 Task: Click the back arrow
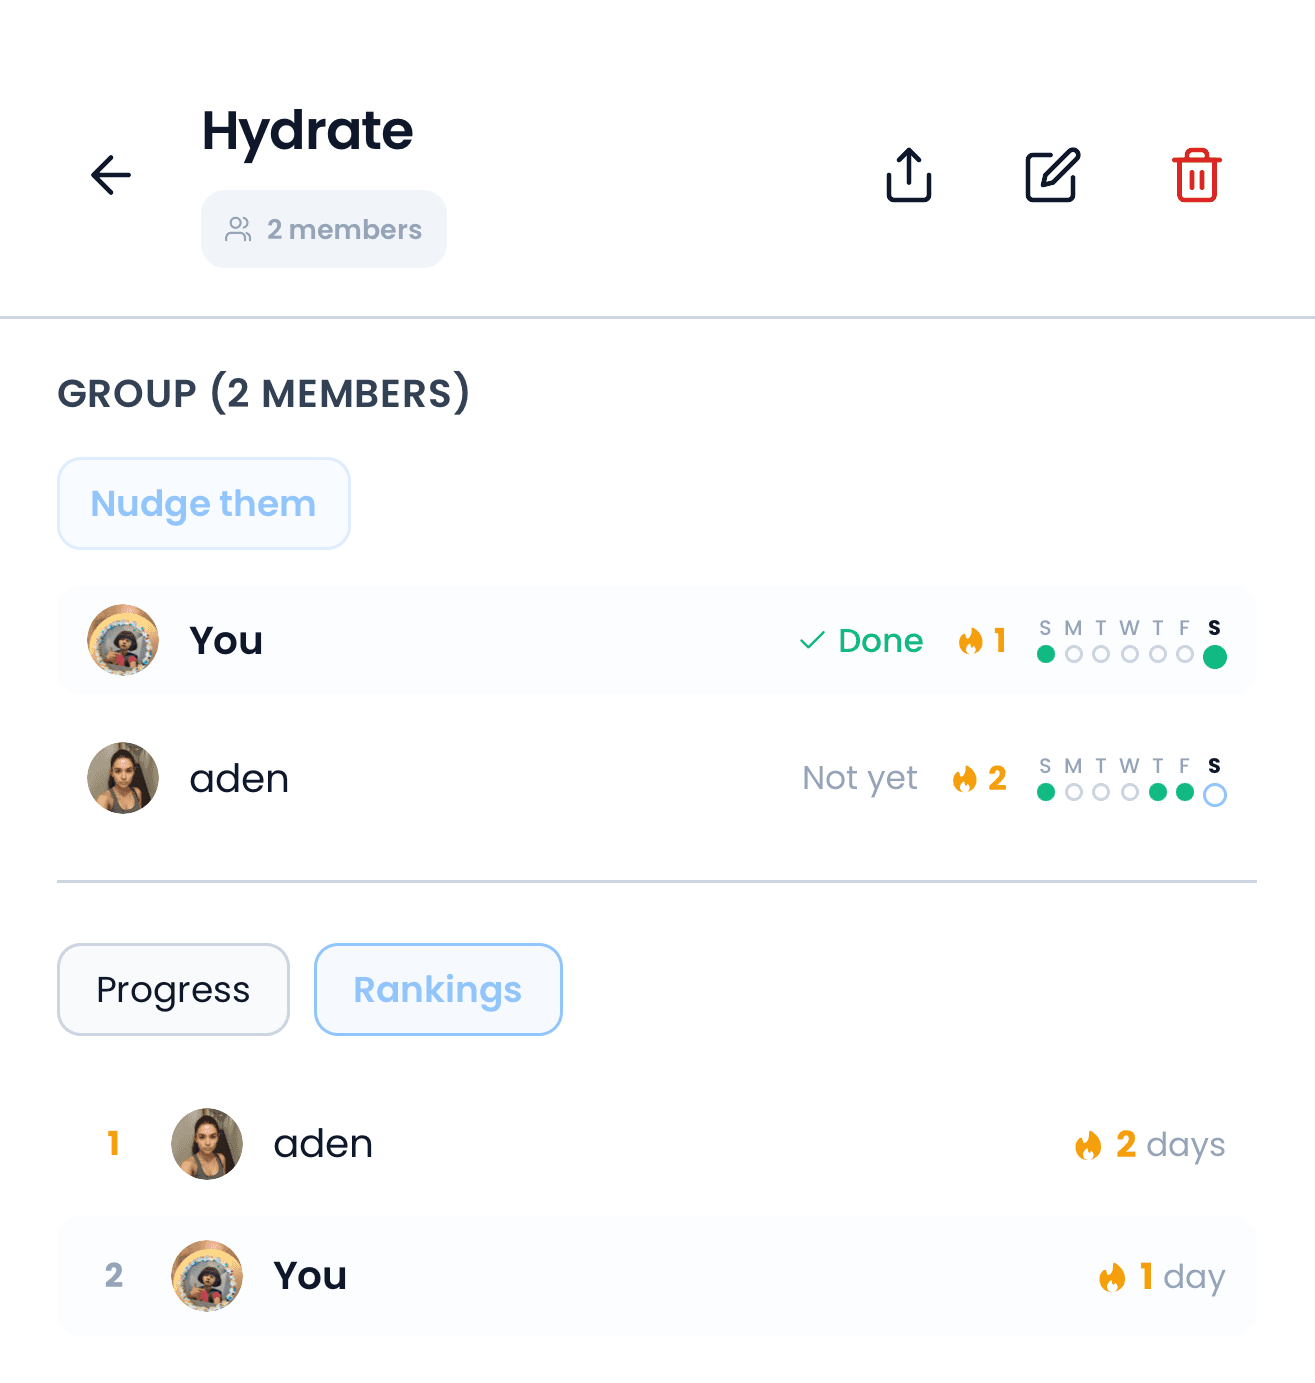click(110, 175)
